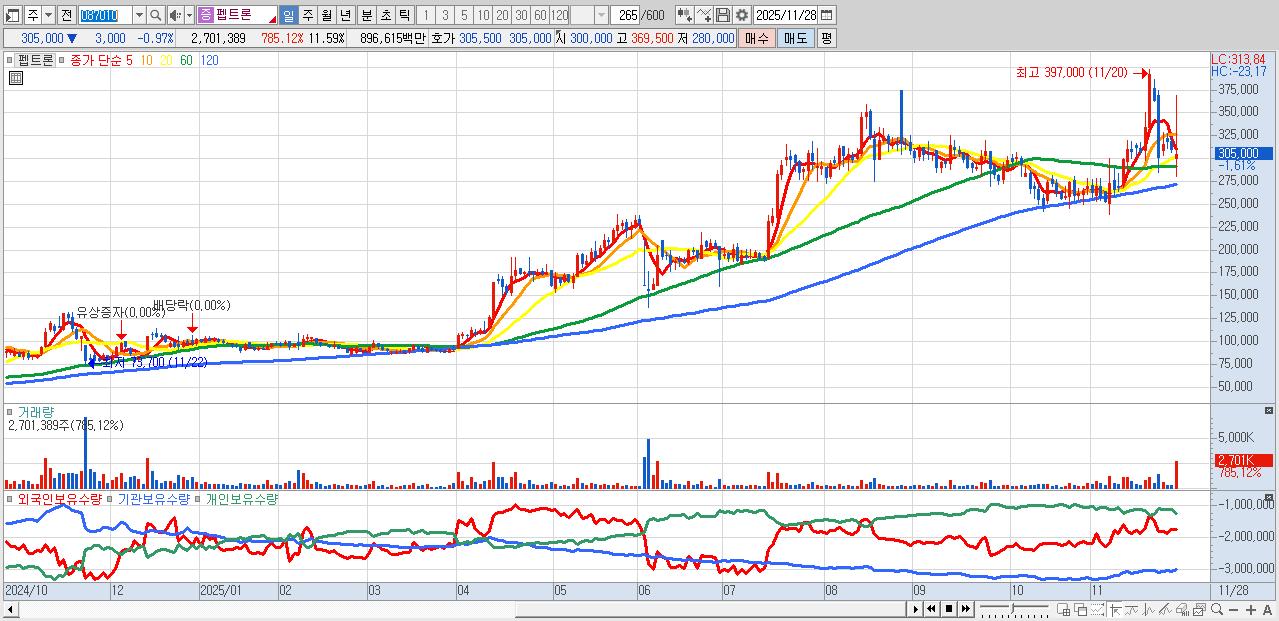Viewport: 1279px width, 621px height.
Task: Click the 매도 sell button
Action: click(795, 38)
